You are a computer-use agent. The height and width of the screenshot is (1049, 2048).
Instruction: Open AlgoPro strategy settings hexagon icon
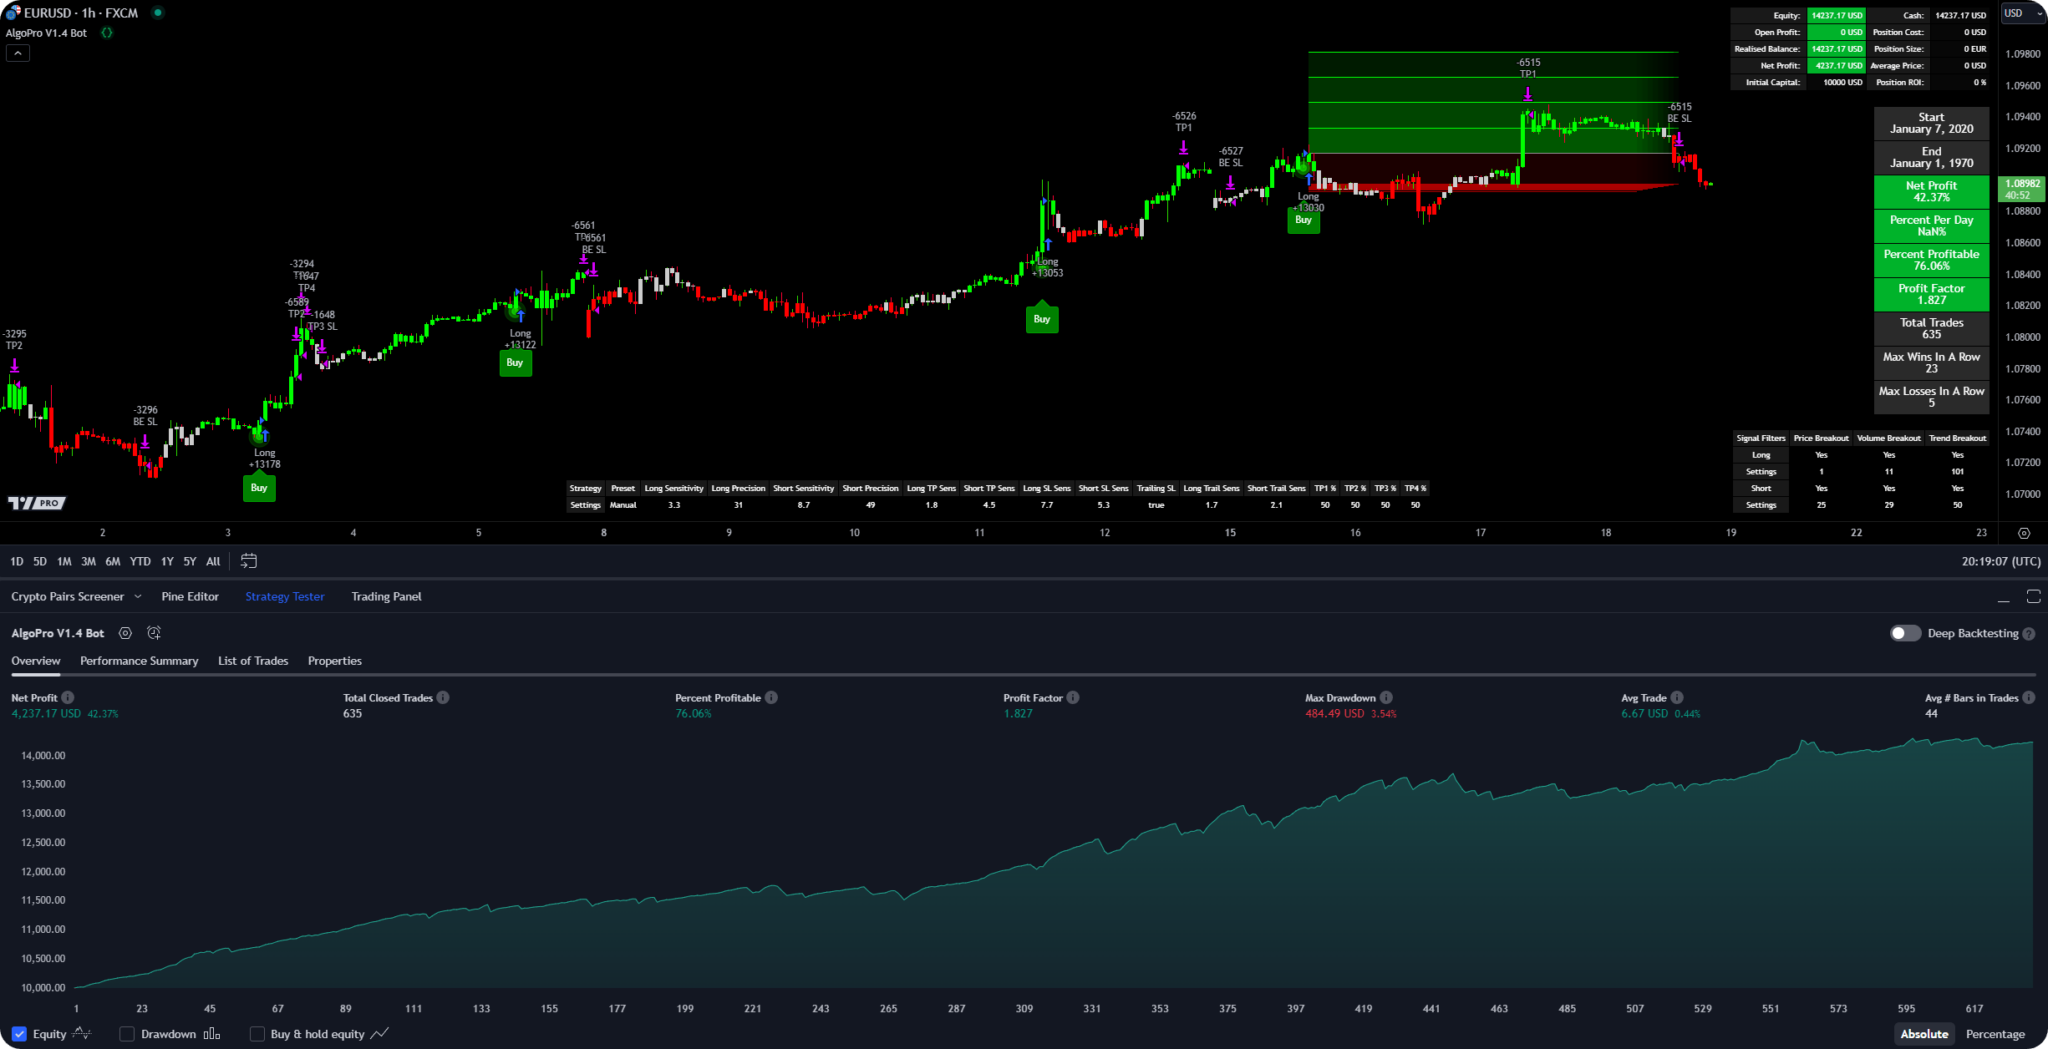[125, 633]
